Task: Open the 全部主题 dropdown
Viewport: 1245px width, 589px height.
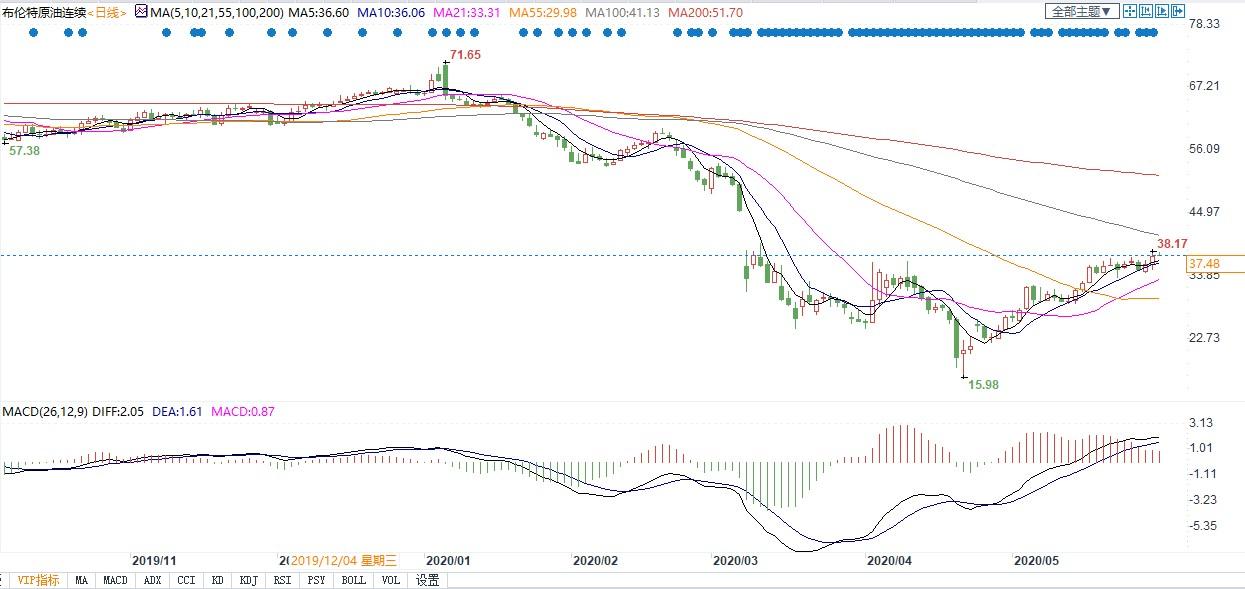Action: click(1080, 12)
